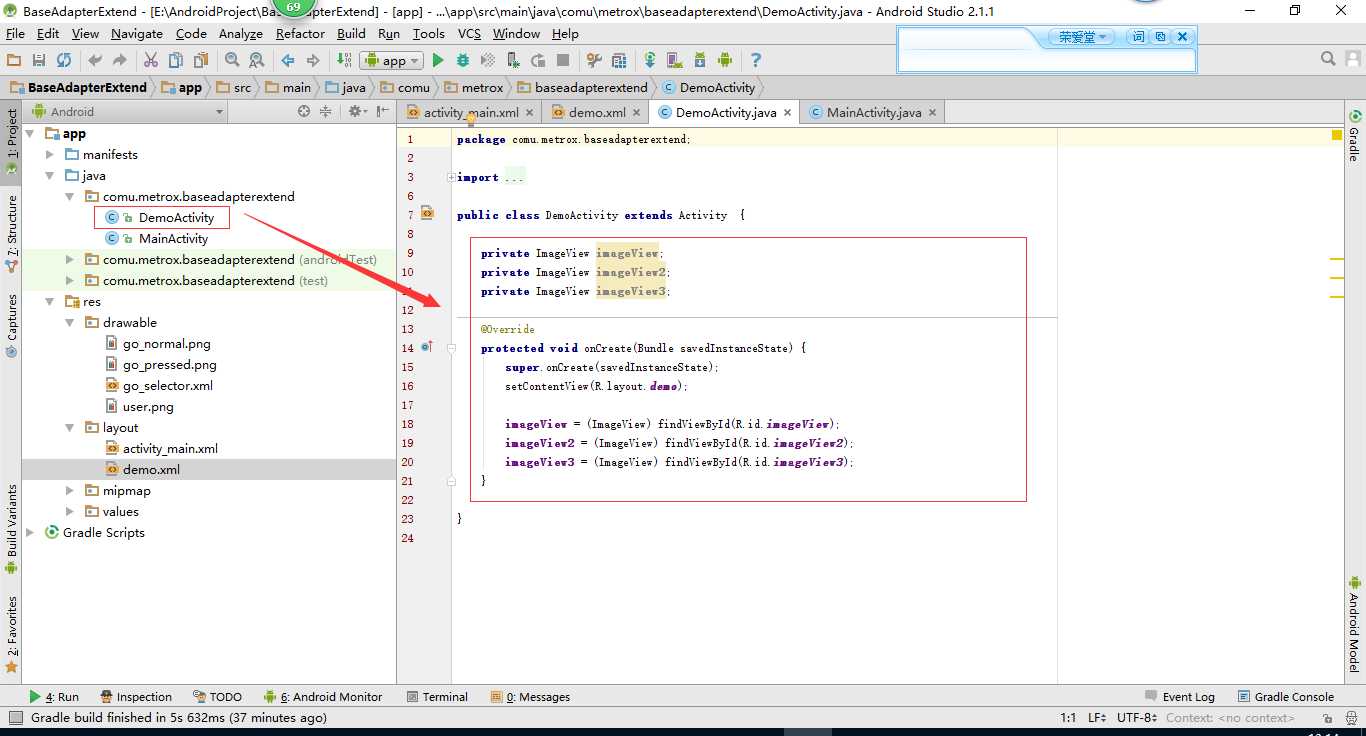Viewport: 1366px width, 736px height.
Task: Expand the Gradle Scripts tree arrow
Action: [x=30, y=532]
